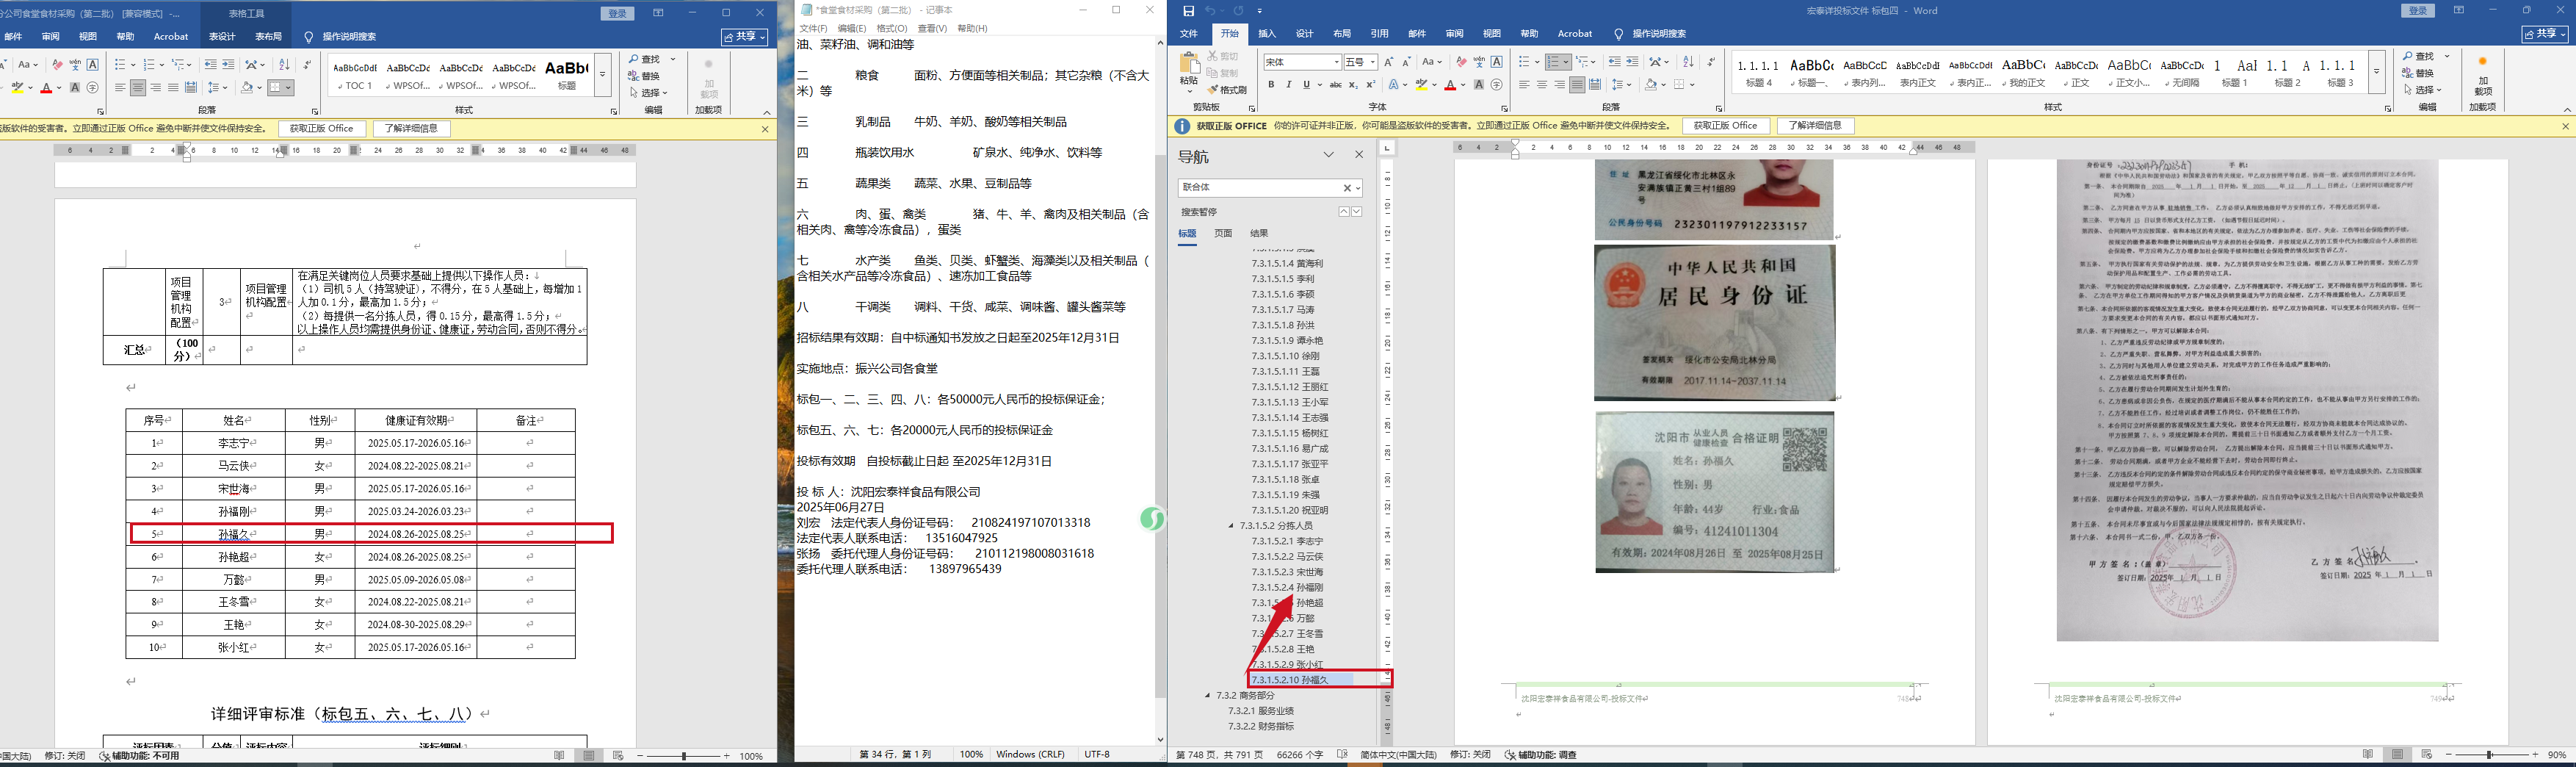Open Notepad's 文件(F) menu
This screenshot has width=2576, height=767.
pyautogui.click(x=813, y=29)
